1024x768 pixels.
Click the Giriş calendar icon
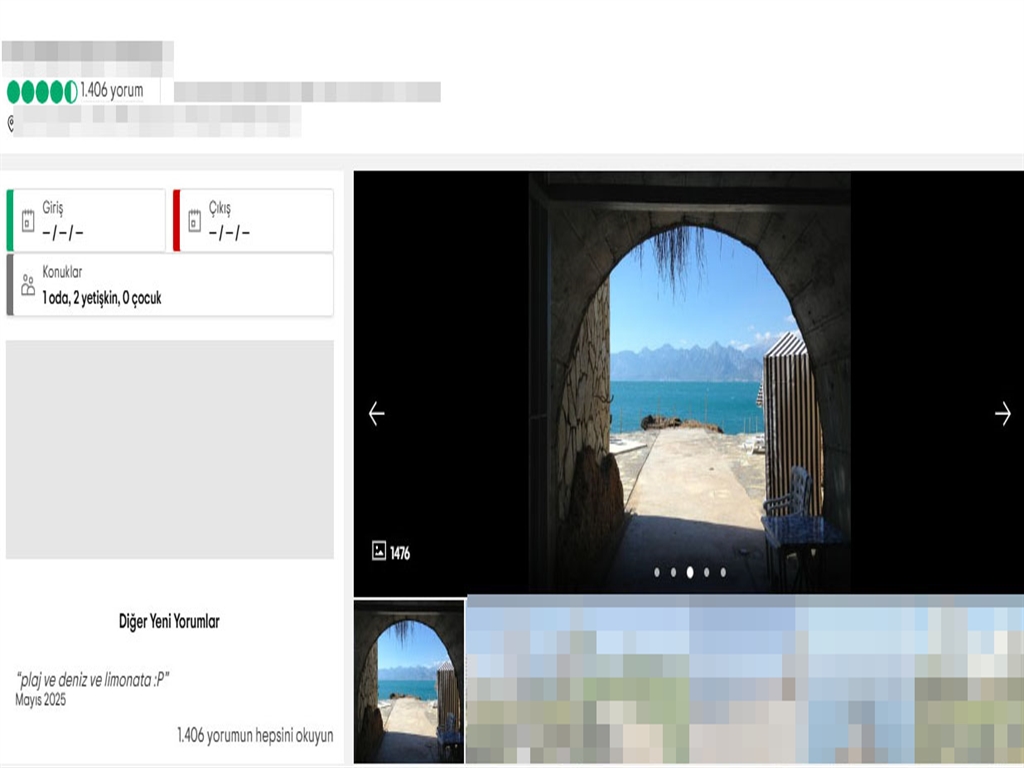[x=28, y=221]
